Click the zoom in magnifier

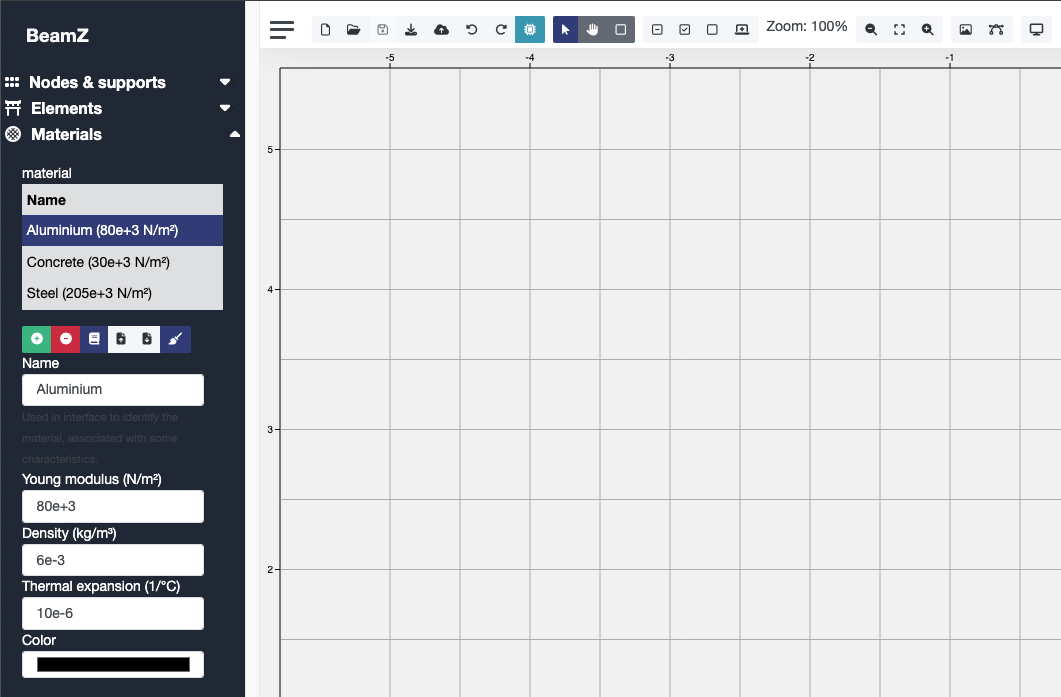click(x=928, y=30)
